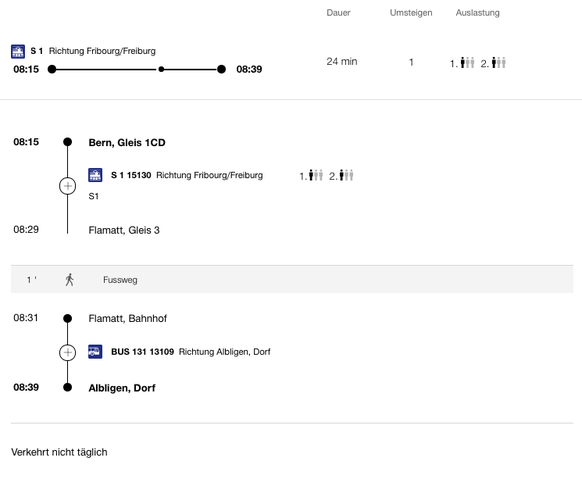Click the train icon beside S 1 15130
This screenshot has width=582, height=479.
point(95,175)
